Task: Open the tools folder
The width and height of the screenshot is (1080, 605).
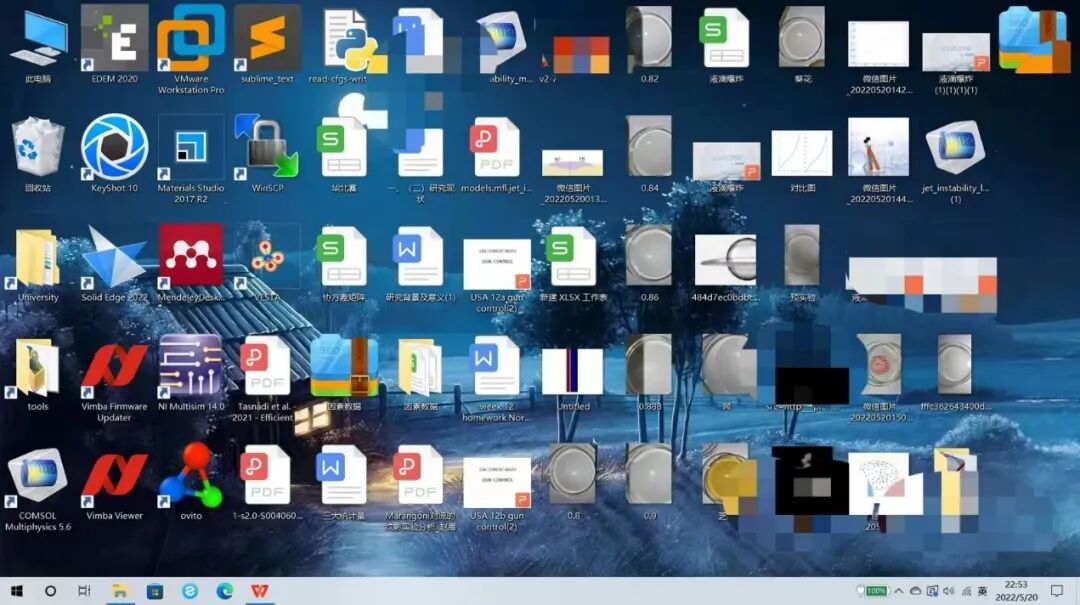Action: click(38, 373)
